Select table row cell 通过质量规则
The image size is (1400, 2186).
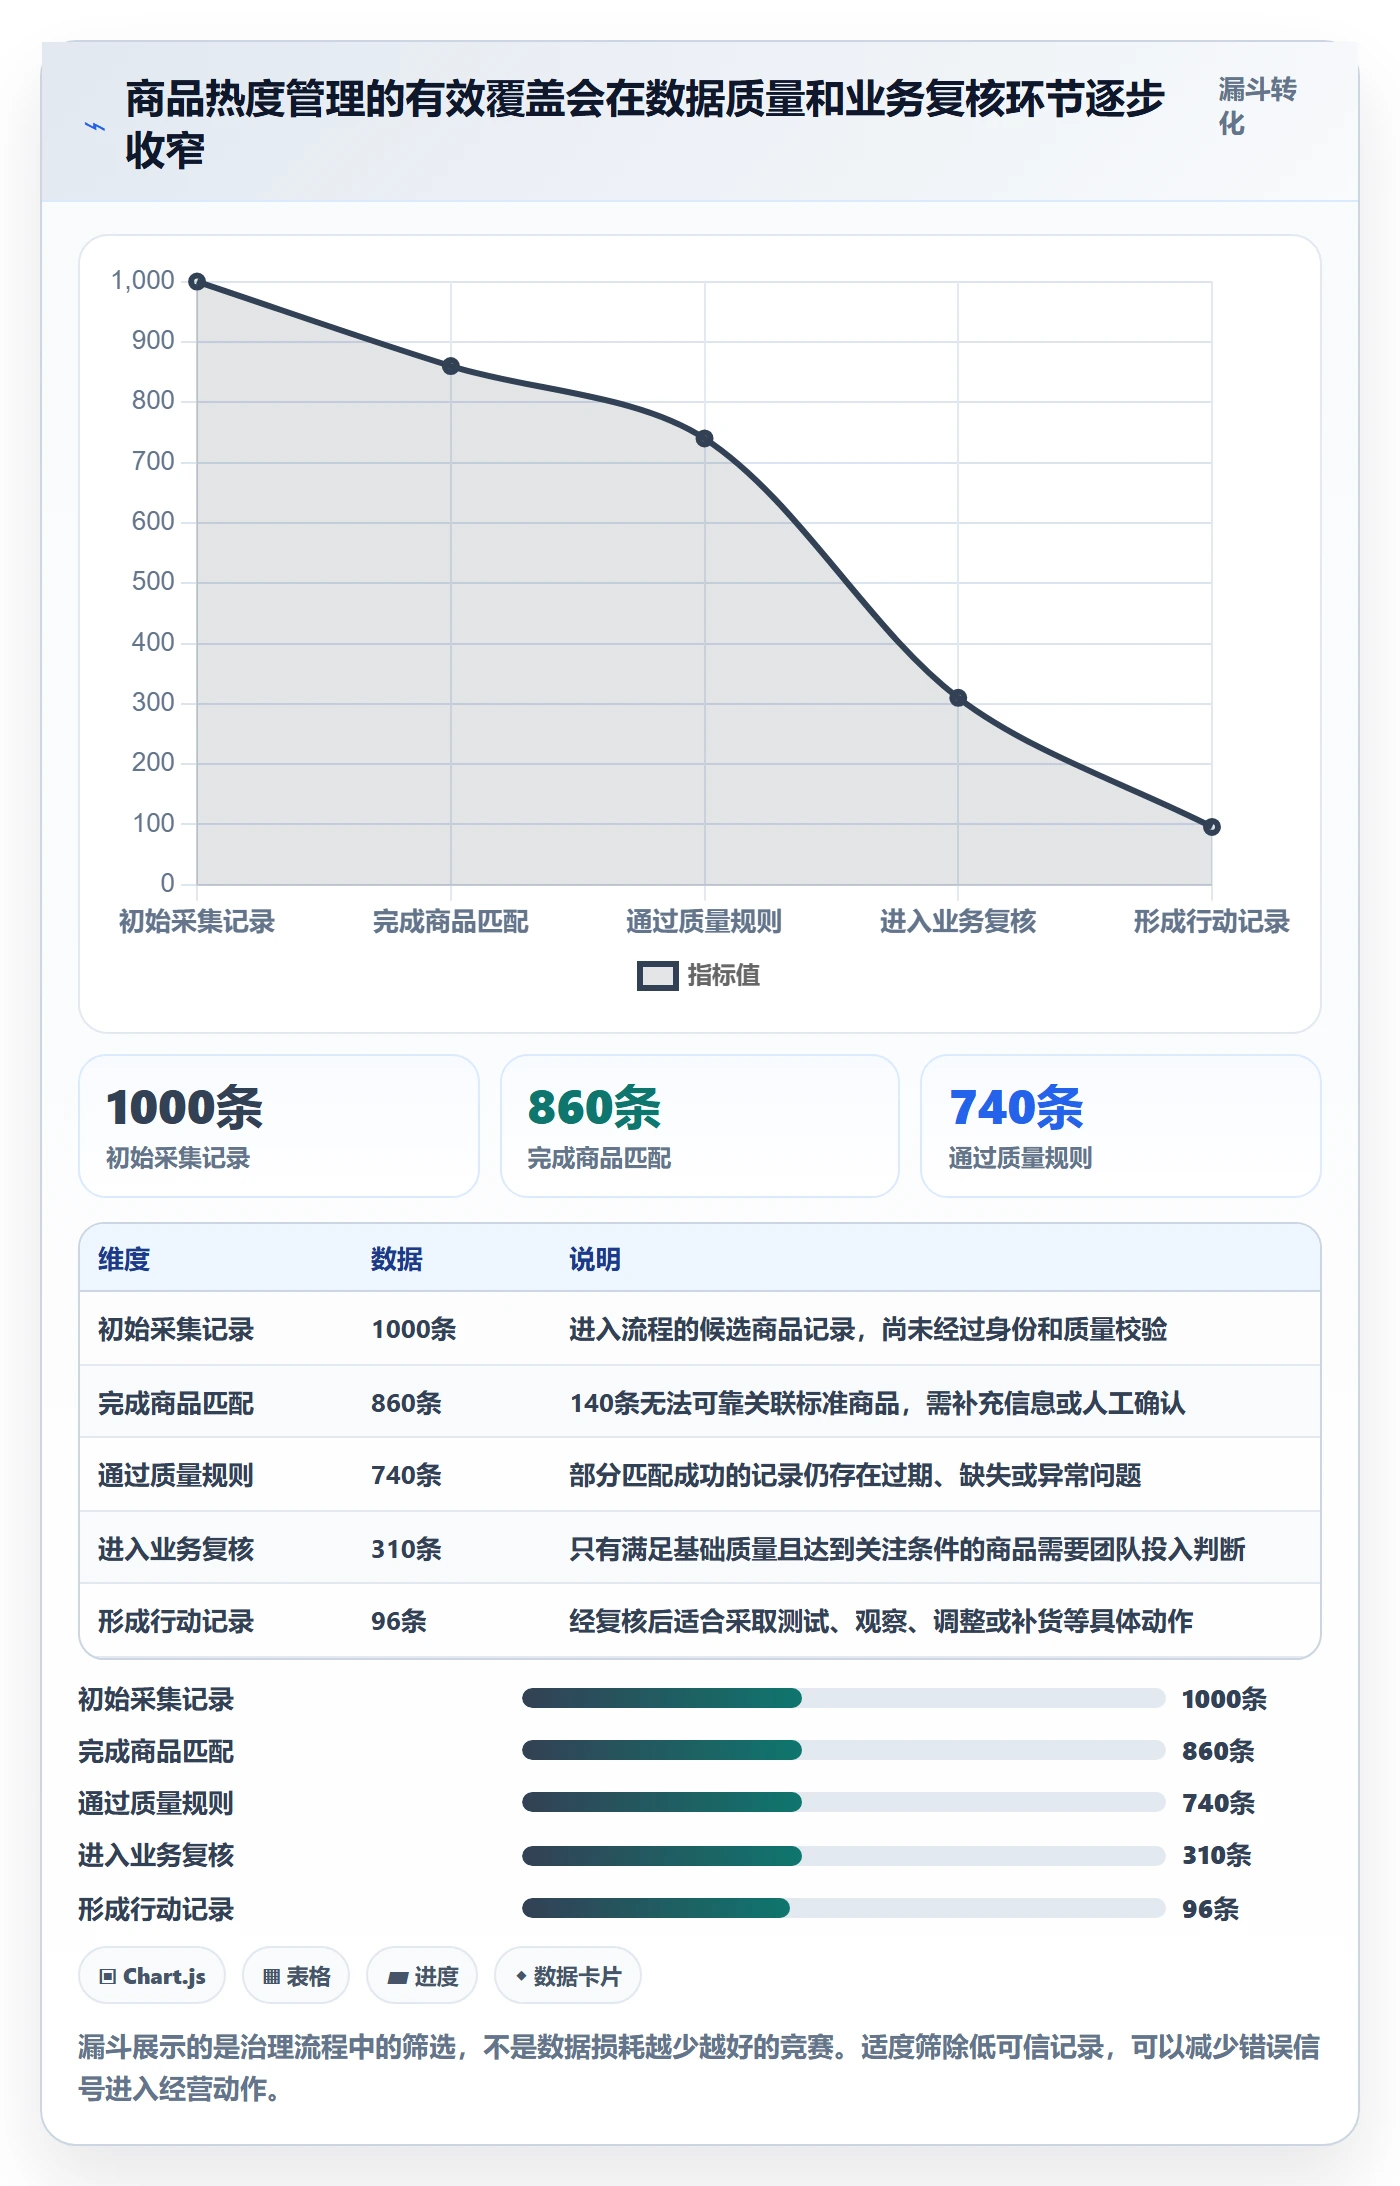176,1476
